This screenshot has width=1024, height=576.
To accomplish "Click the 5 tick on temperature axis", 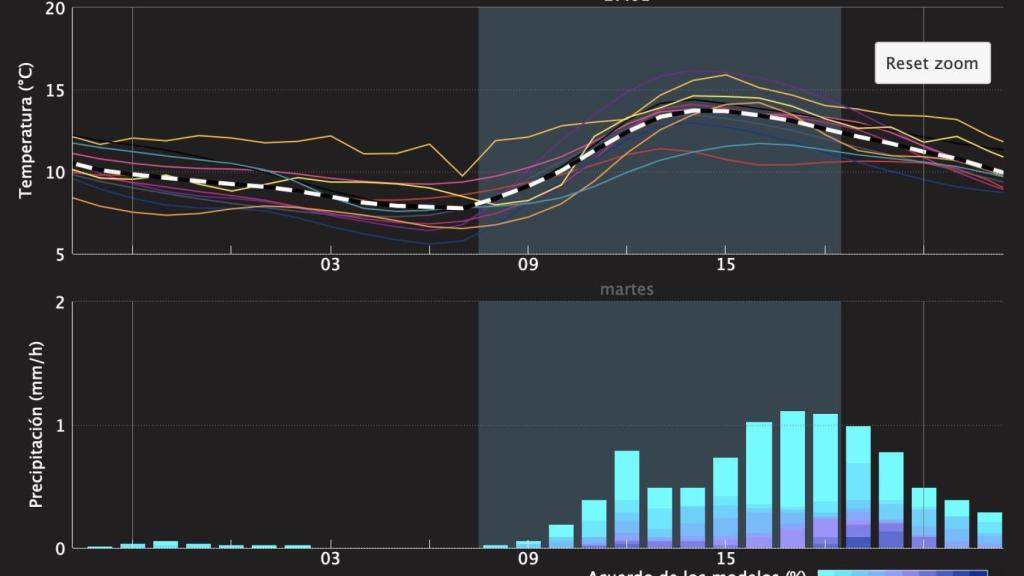I will [x=60, y=255].
